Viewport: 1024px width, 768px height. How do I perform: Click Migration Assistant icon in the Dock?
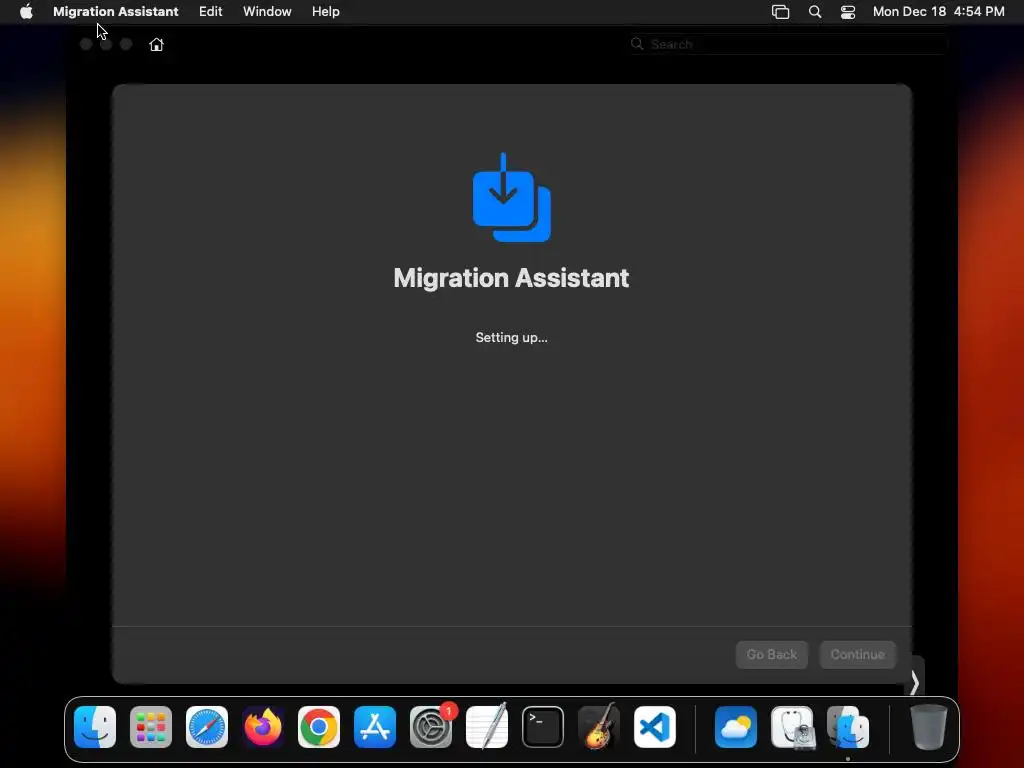(x=848, y=727)
